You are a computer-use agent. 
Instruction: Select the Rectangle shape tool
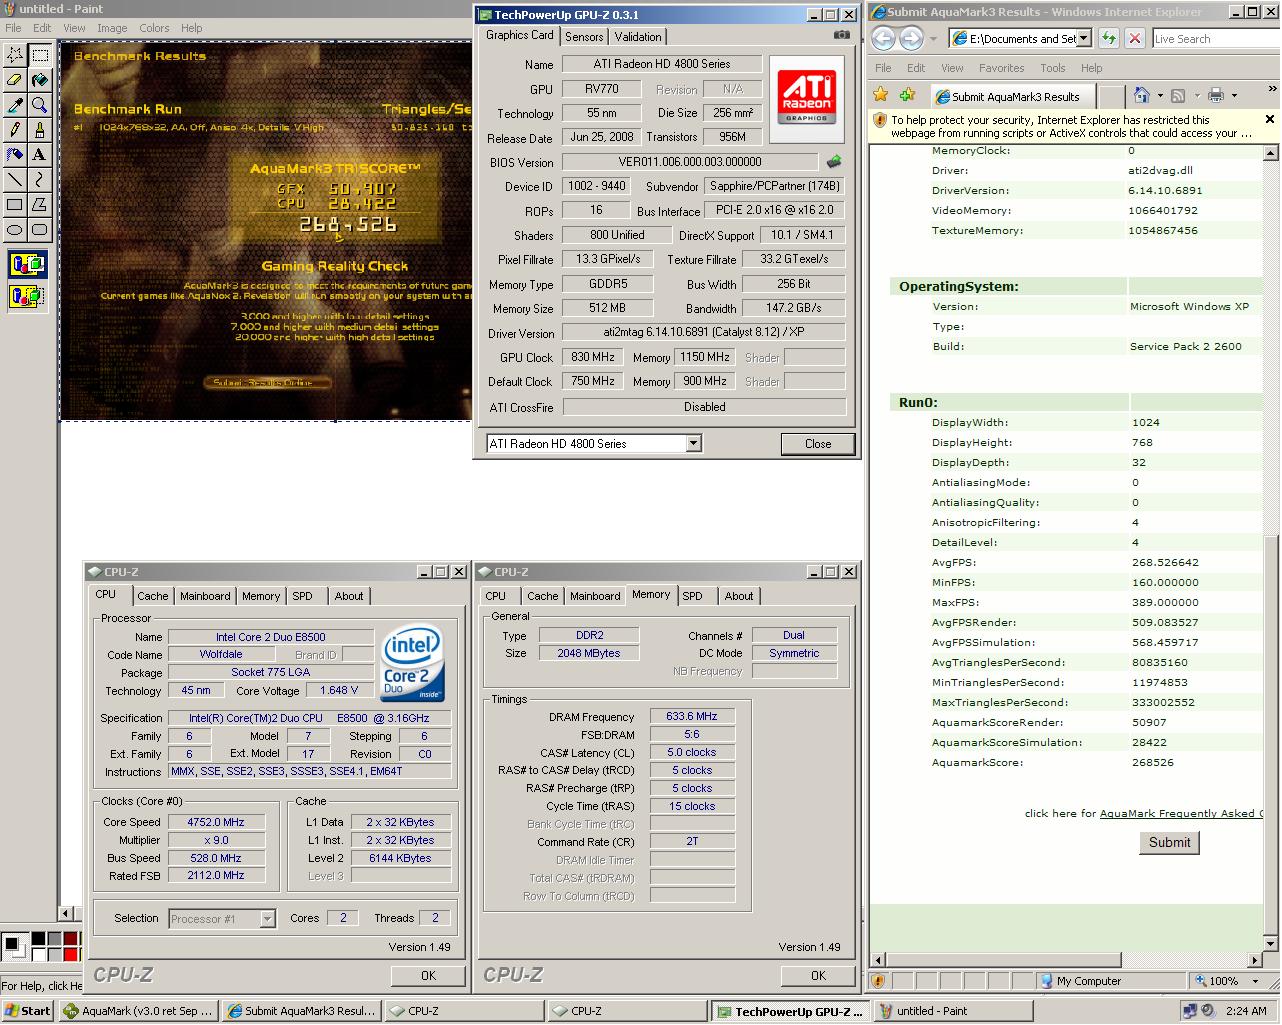[x=15, y=205]
